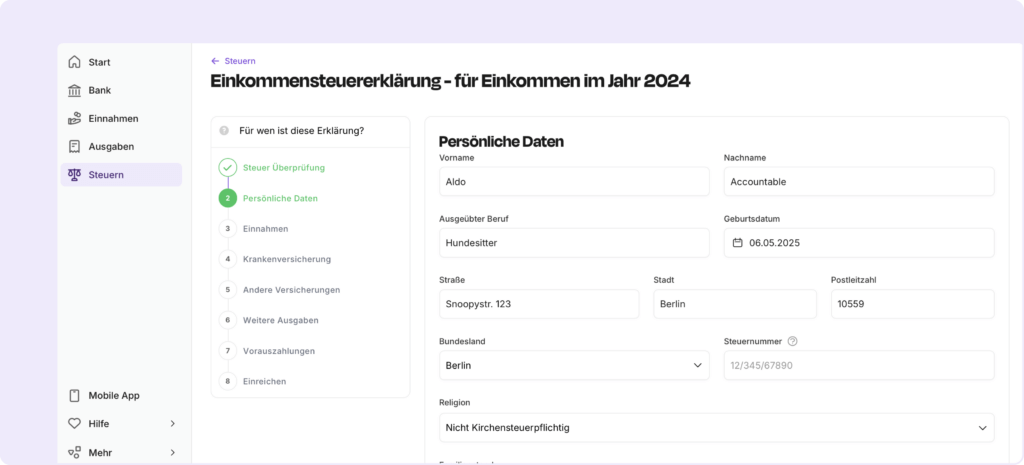Click the Start home icon in sidebar
The image size is (1024, 465).
(x=75, y=62)
